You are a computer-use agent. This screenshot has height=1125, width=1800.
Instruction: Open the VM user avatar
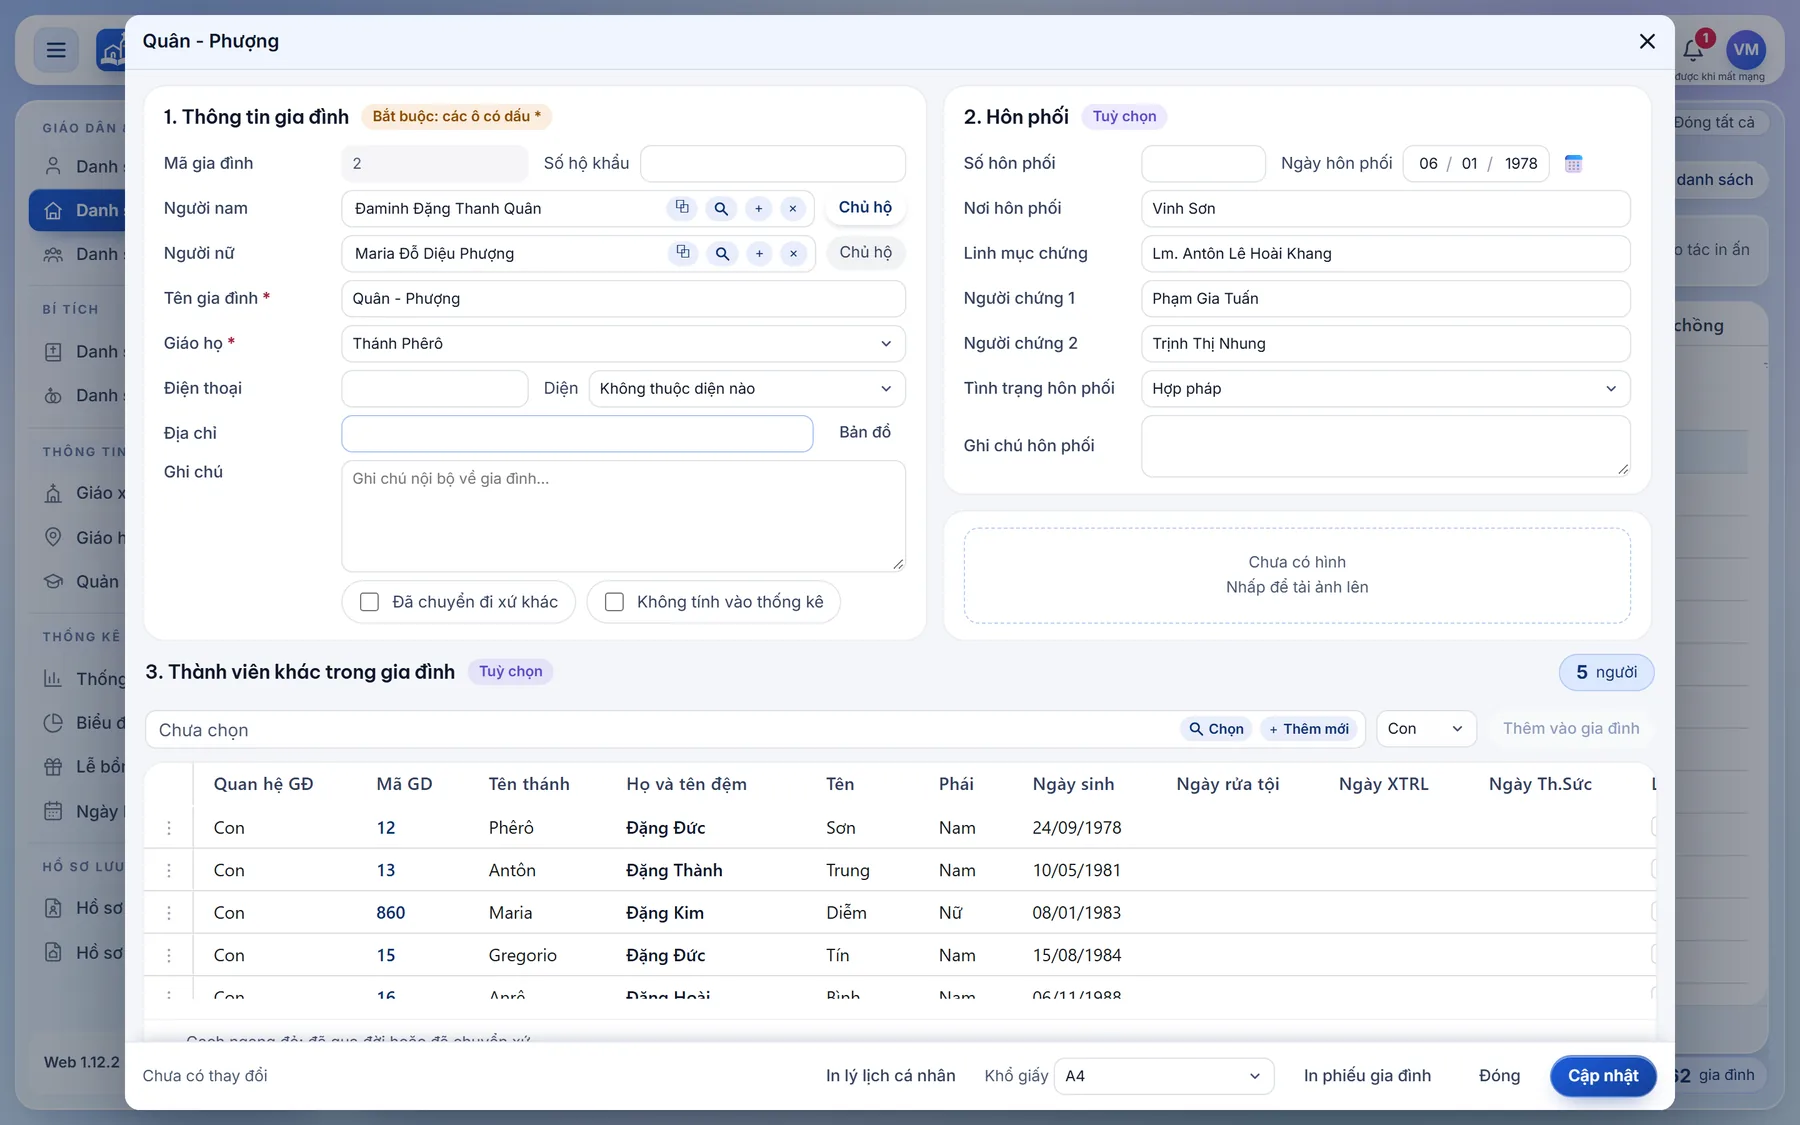click(x=1746, y=50)
